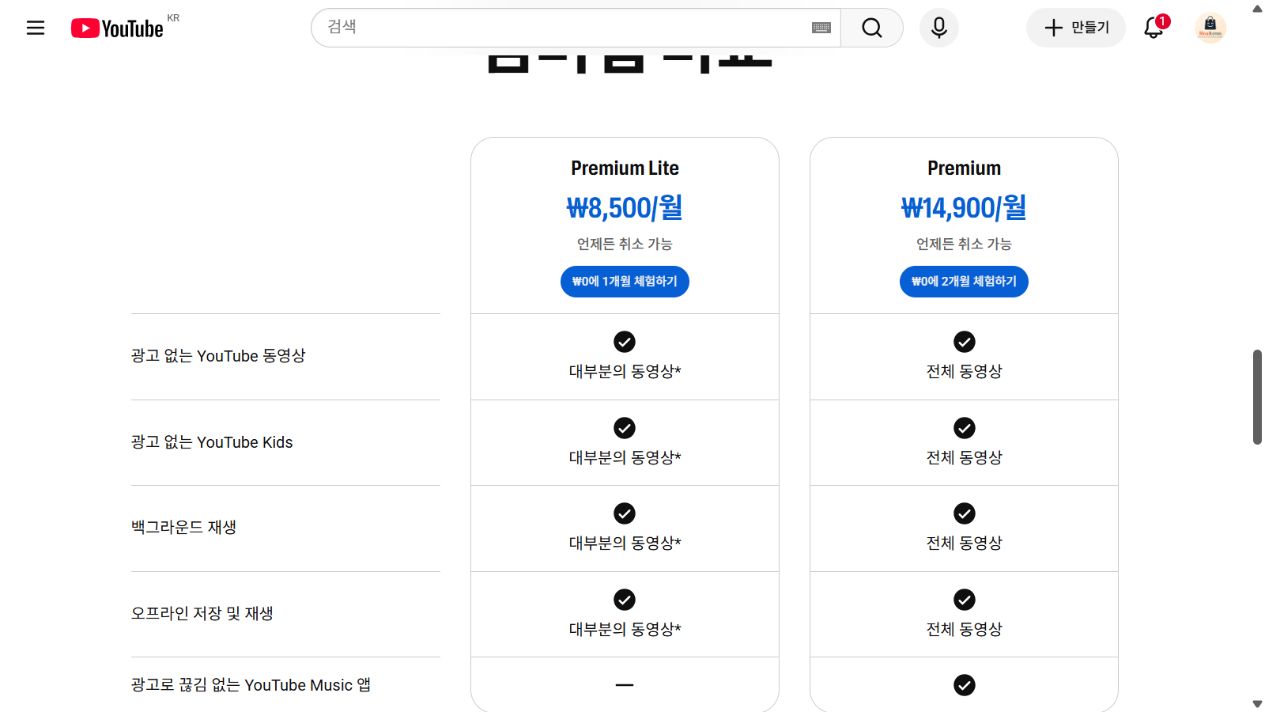
Task: Click the 광고 없는 YouTube Kids row label
Action: pyautogui.click(x=212, y=442)
